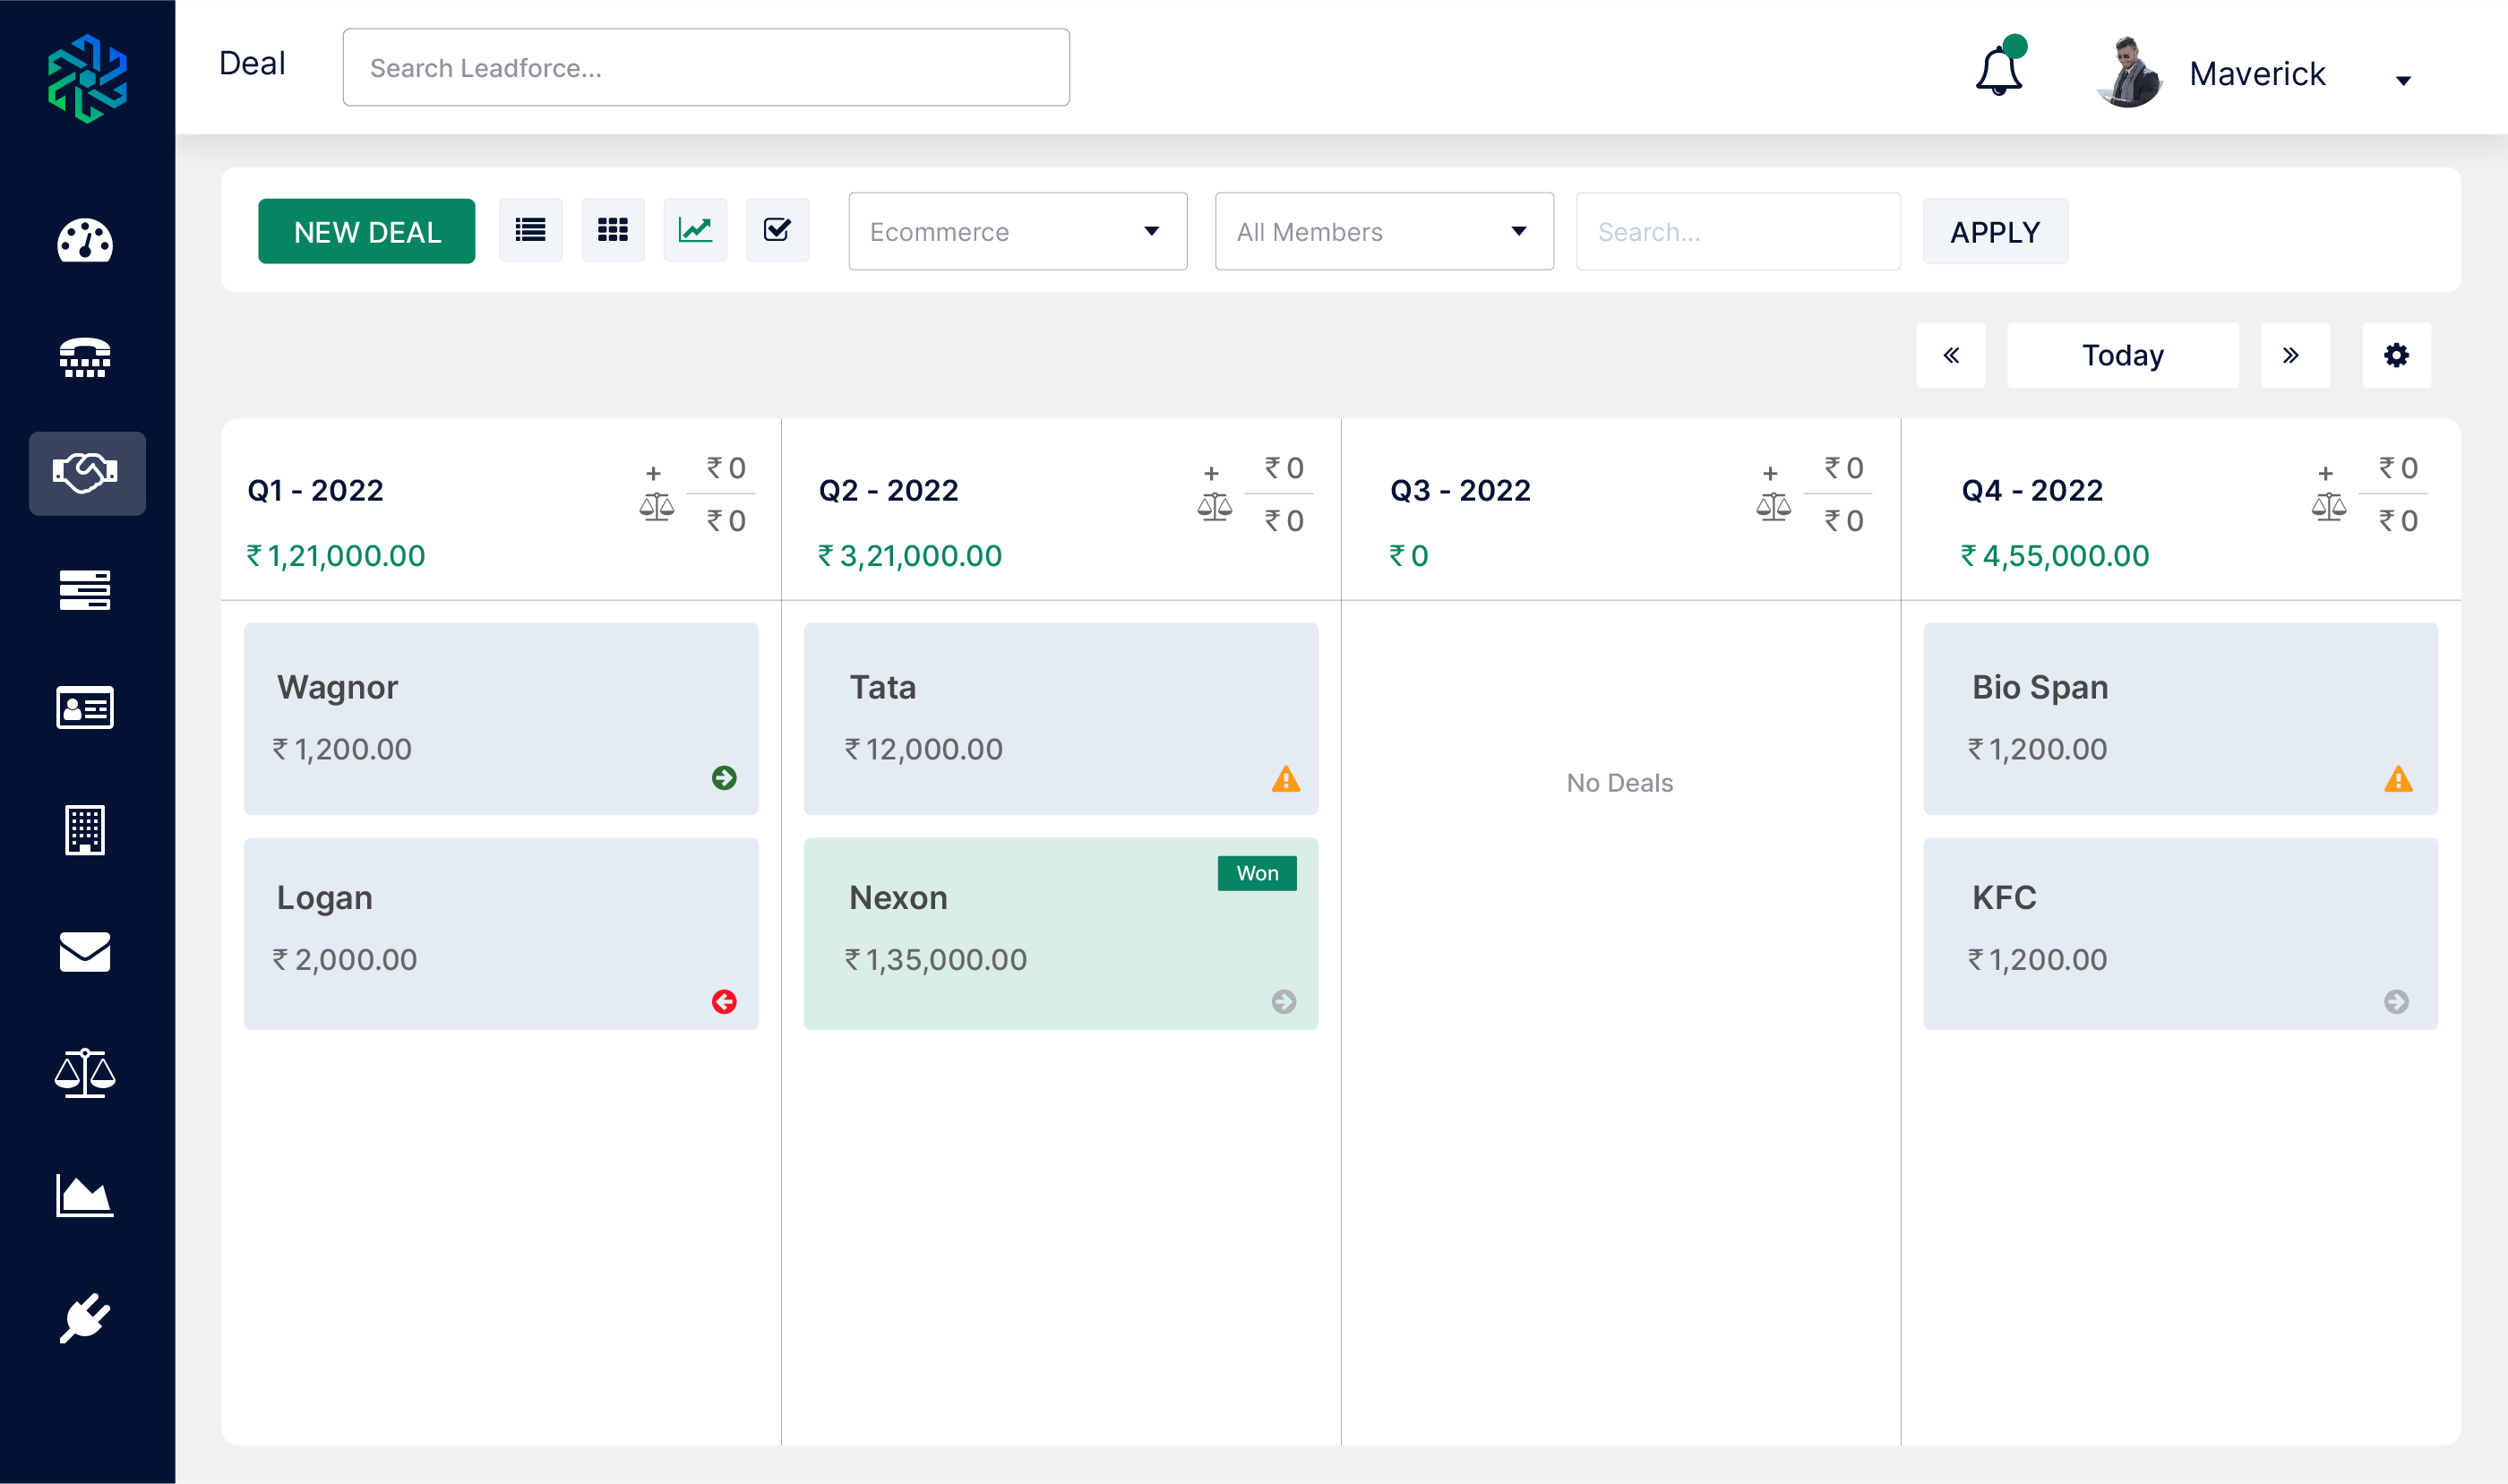This screenshot has width=2508, height=1484.
Task: Open the scales comparison icon in the sidebar
Action: point(87,1074)
